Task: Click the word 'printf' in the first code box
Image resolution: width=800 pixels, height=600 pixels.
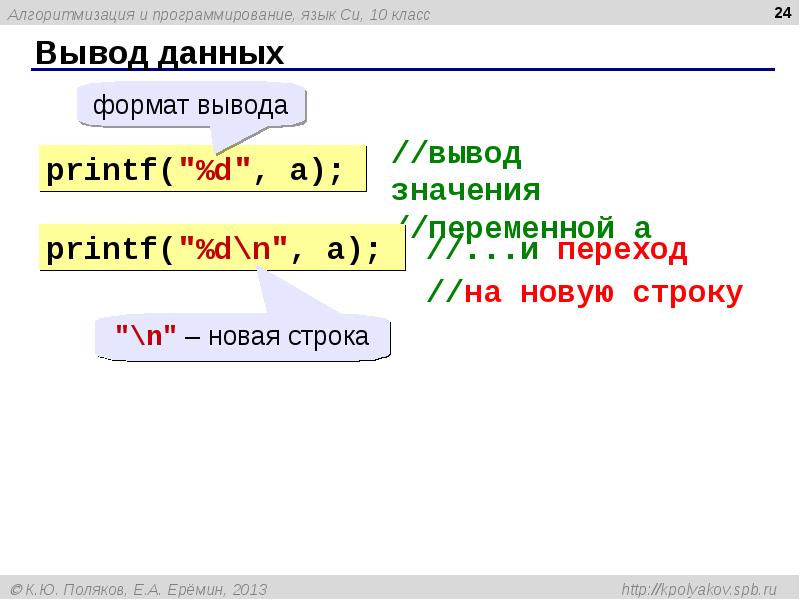Action: coord(98,170)
